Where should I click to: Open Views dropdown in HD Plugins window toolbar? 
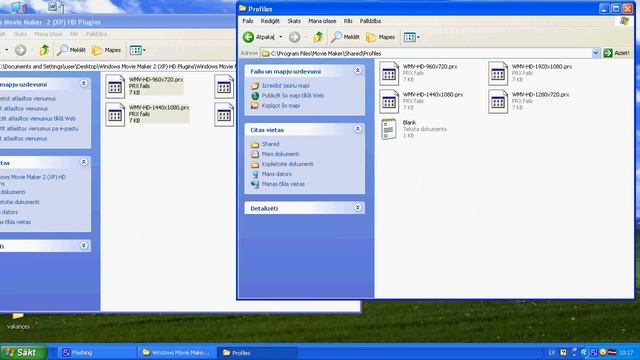click(x=138, y=50)
